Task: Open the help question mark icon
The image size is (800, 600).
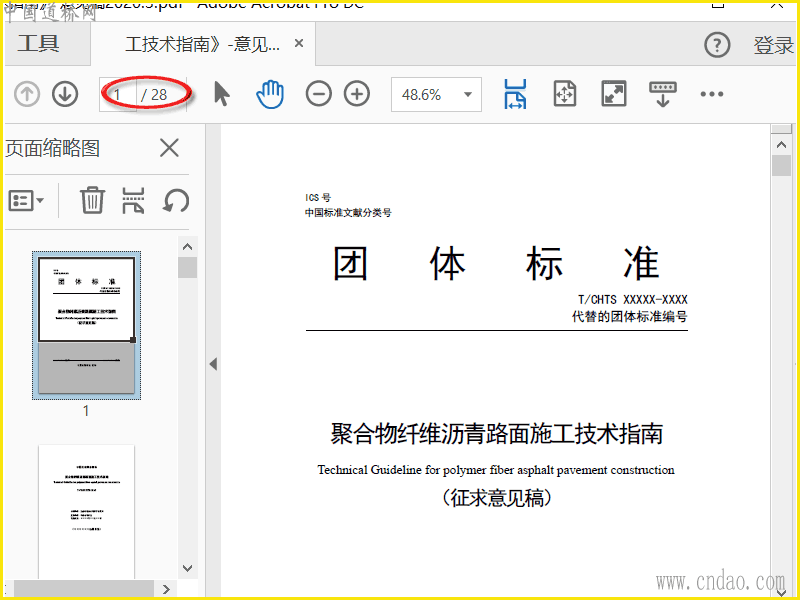Action: pos(717,45)
